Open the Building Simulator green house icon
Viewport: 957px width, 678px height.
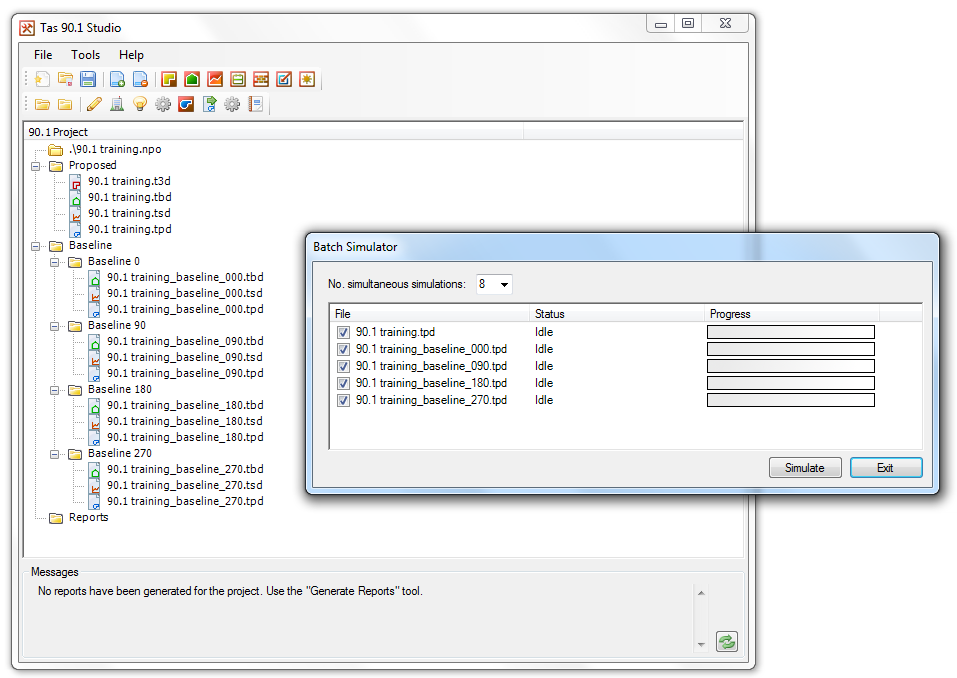pyautogui.click(x=192, y=79)
